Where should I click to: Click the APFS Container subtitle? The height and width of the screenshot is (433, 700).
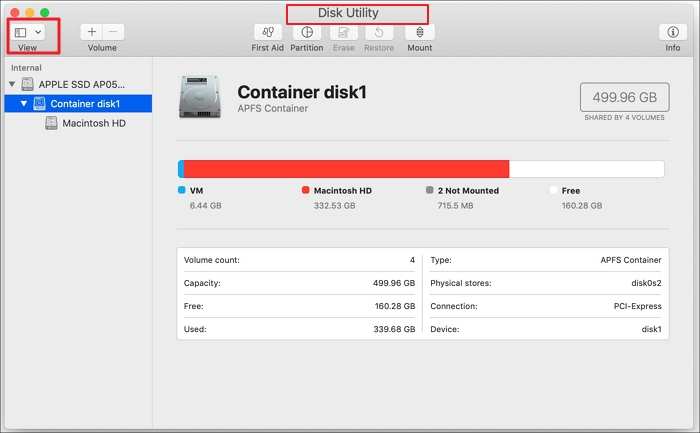[x=273, y=108]
